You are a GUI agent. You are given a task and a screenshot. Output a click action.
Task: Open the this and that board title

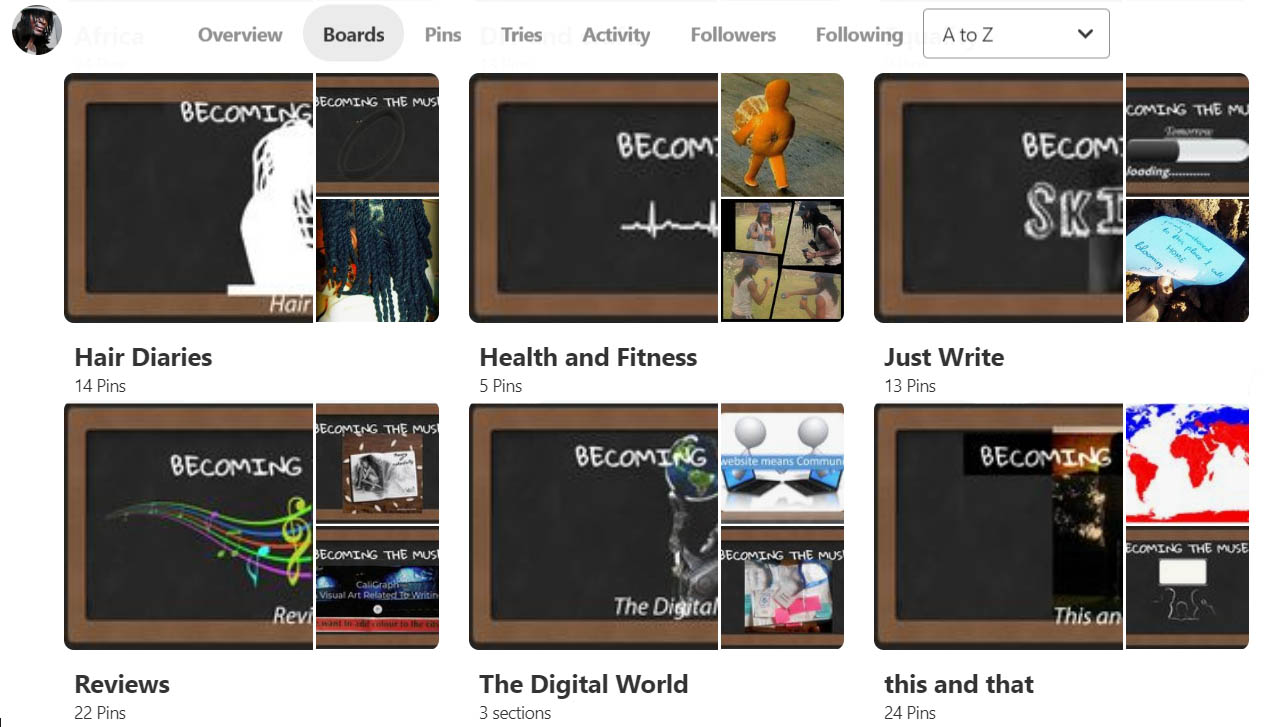pyautogui.click(x=958, y=684)
